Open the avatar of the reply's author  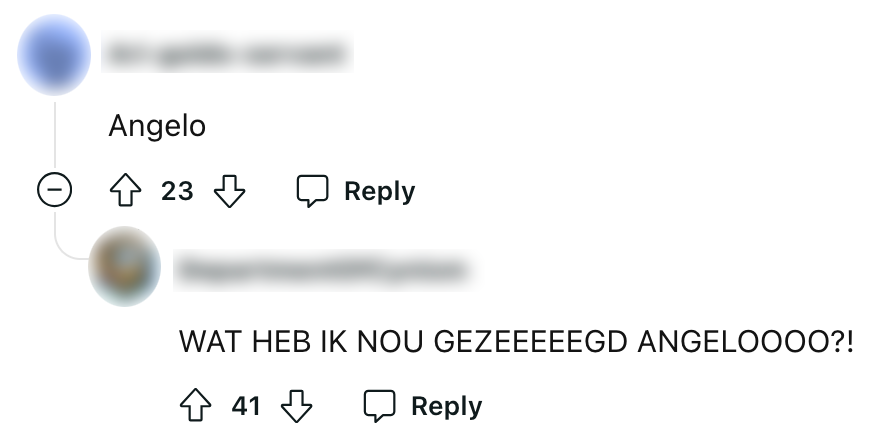click(x=125, y=266)
